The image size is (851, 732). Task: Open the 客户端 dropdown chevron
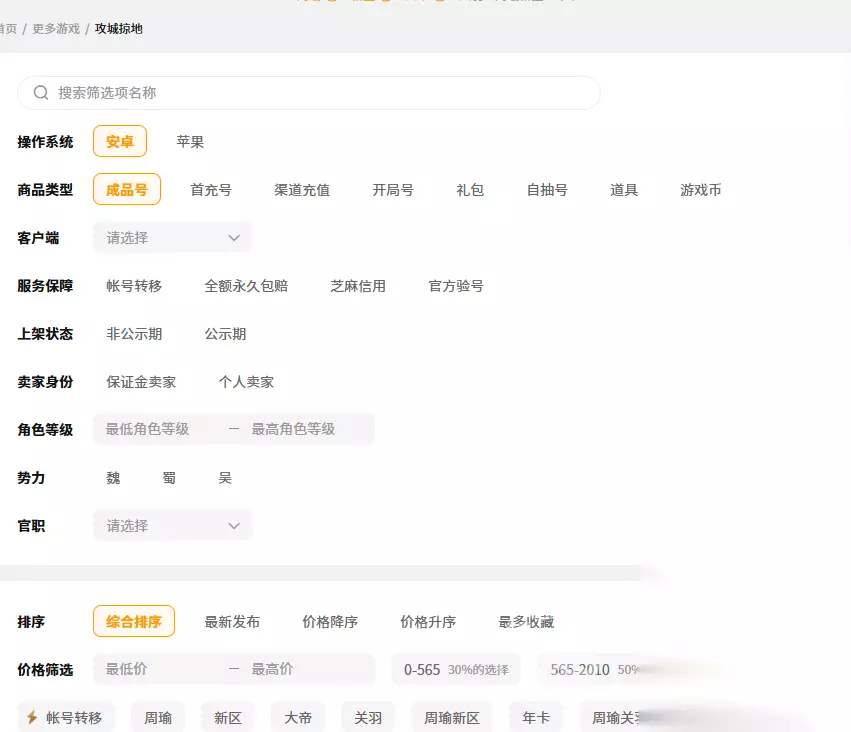click(234, 238)
